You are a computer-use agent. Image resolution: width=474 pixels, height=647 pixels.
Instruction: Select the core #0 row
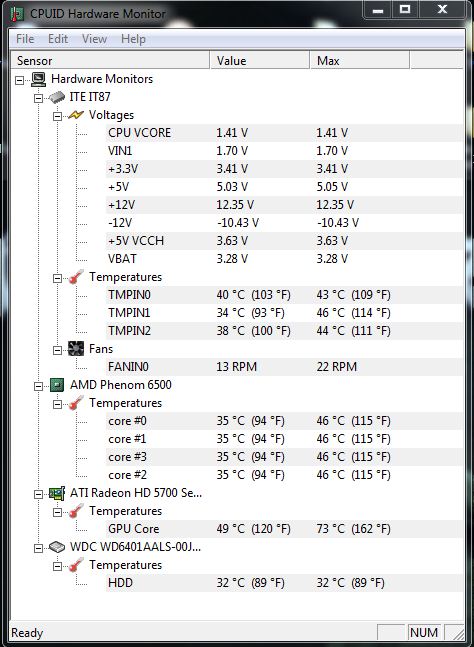point(284,421)
